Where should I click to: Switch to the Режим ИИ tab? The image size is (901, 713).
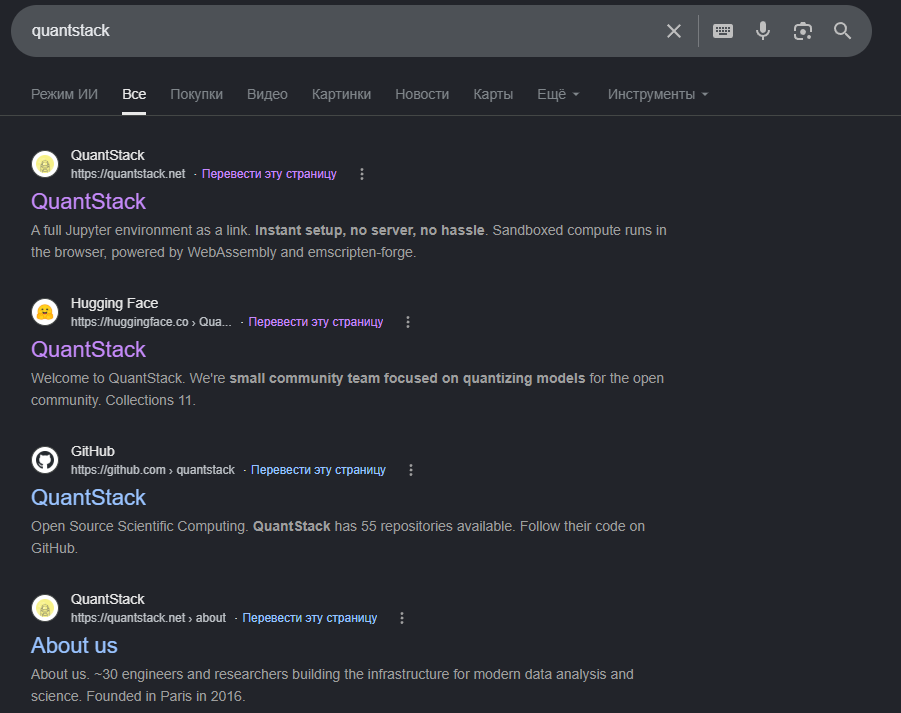[64, 94]
